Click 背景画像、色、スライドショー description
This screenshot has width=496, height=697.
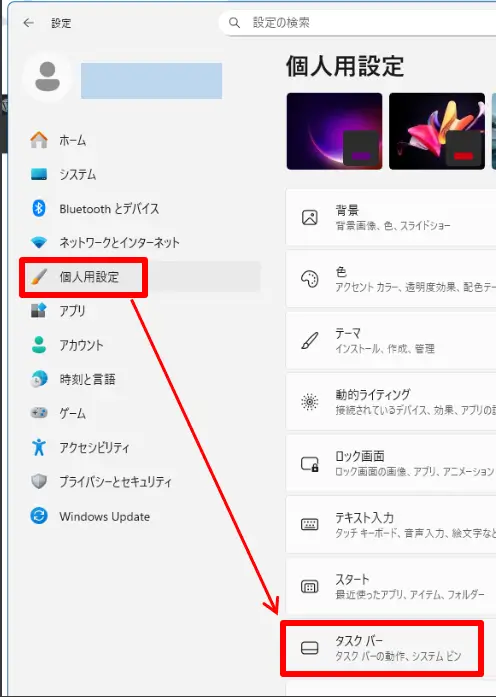pos(393,225)
